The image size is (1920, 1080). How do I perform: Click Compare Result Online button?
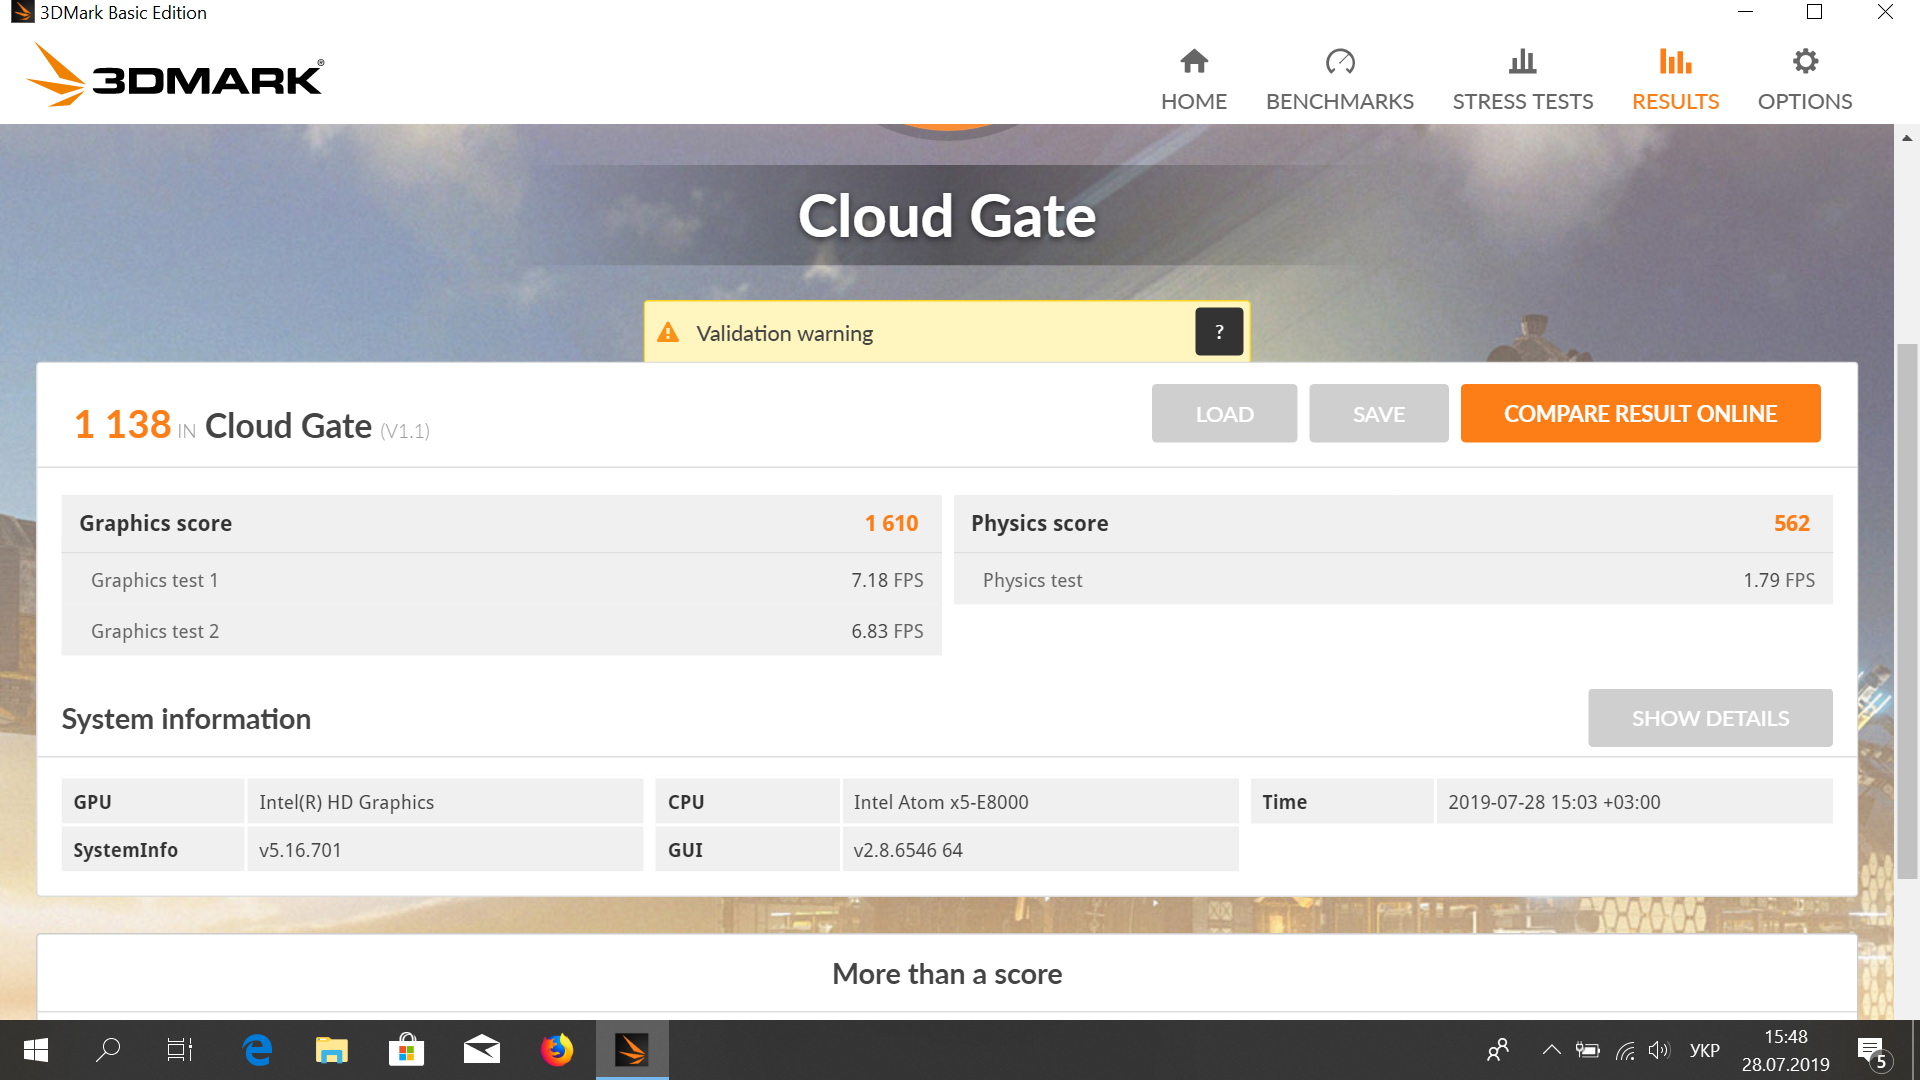coord(1640,414)
